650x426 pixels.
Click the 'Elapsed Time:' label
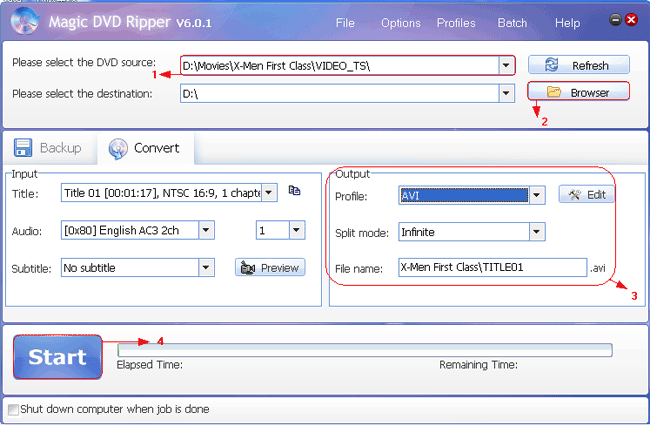tap(150, 365)
